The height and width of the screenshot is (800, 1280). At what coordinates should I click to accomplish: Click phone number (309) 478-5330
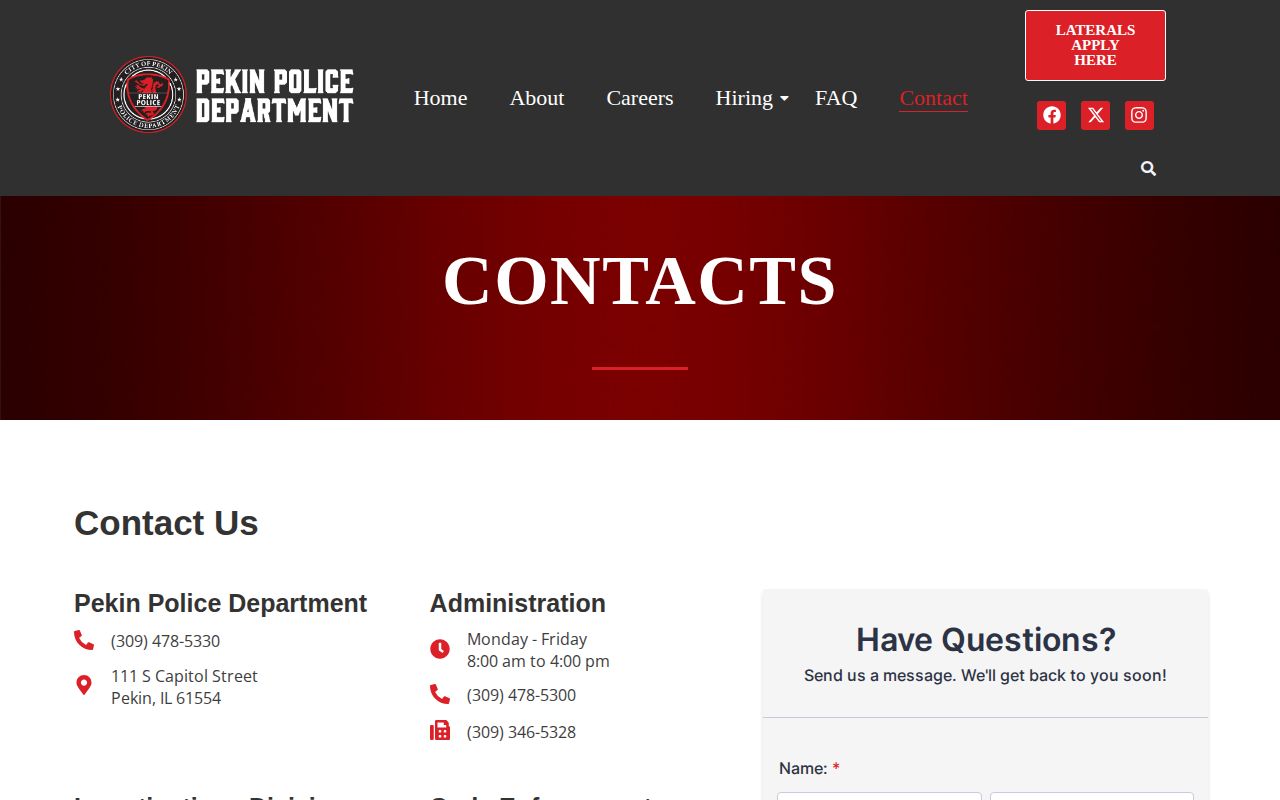point(165,641)
